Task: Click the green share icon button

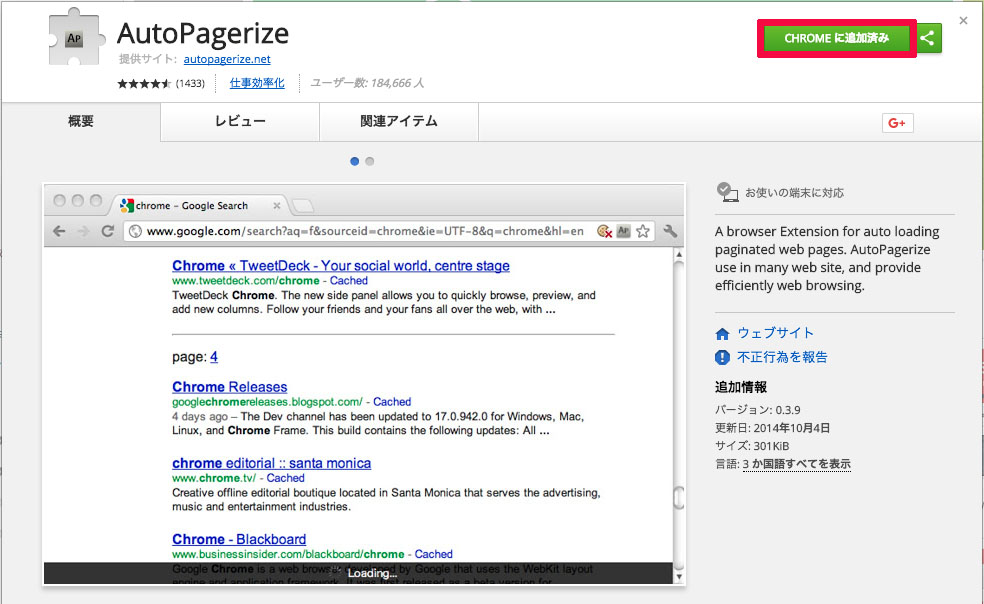Action: pos(928,38)
